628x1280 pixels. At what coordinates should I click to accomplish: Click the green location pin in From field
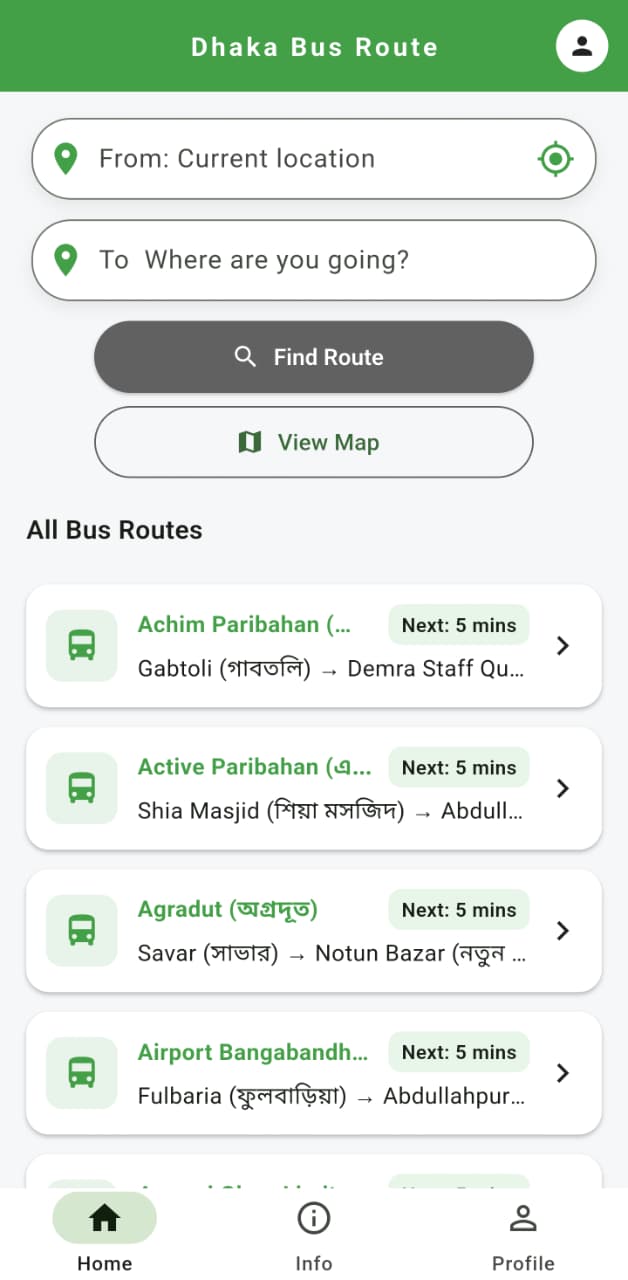point(65,157)
